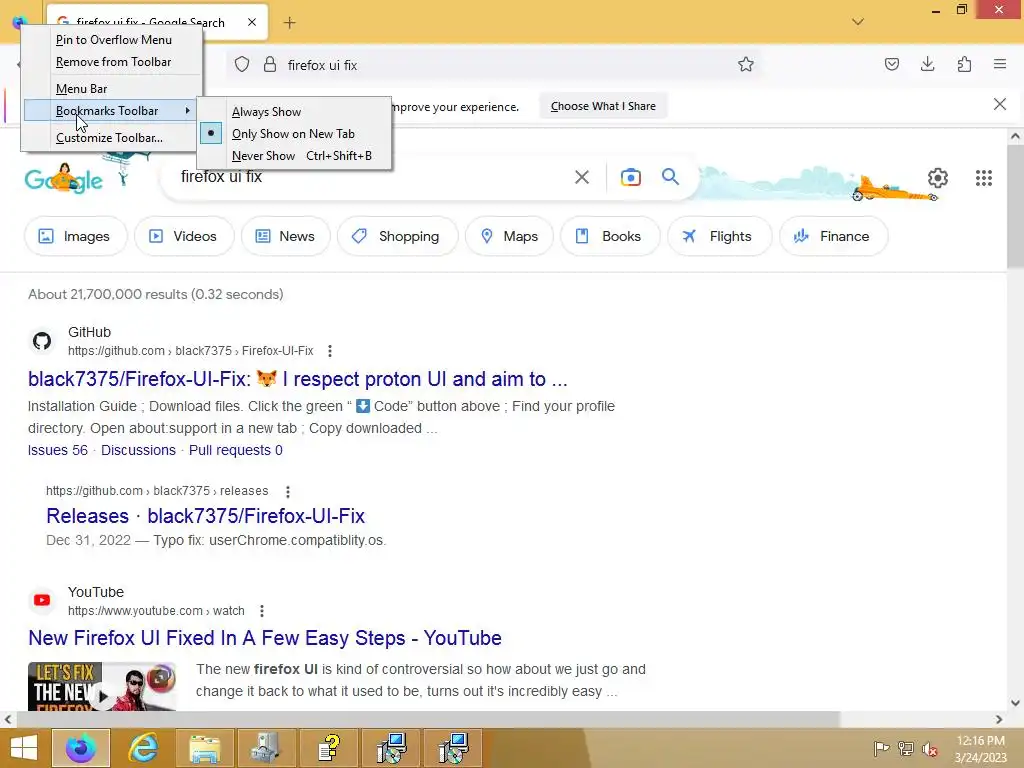Open File Explorer from taskbar

[205, 748]
